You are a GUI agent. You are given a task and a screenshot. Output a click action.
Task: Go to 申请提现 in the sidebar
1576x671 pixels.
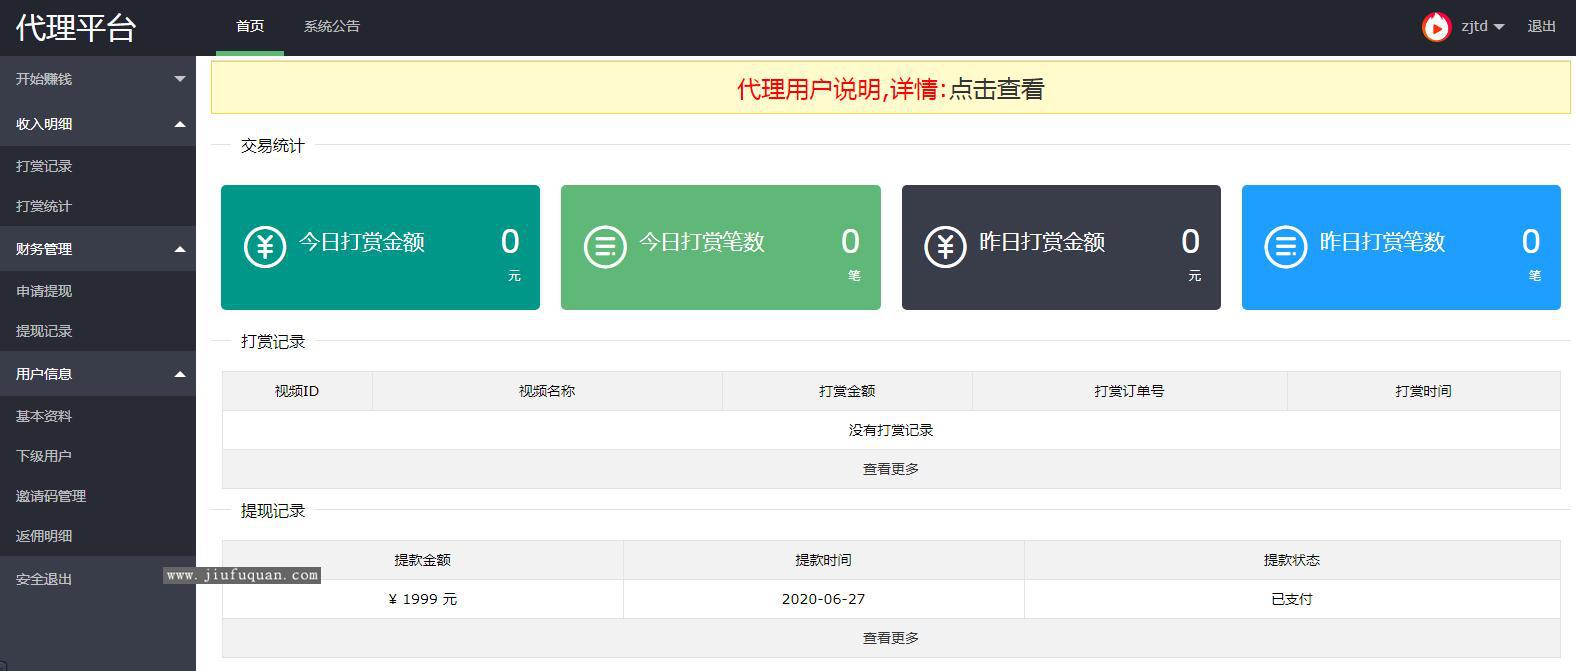[44, 291]
